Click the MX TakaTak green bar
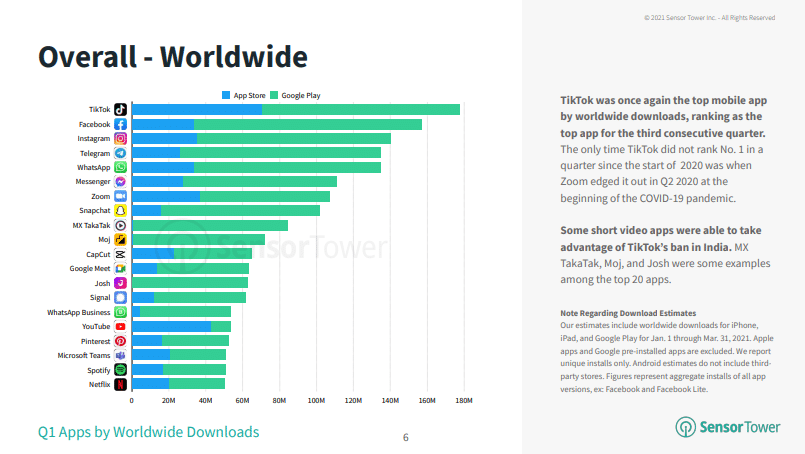This screenshot has width=805, height=454. (x=210, y=225)
